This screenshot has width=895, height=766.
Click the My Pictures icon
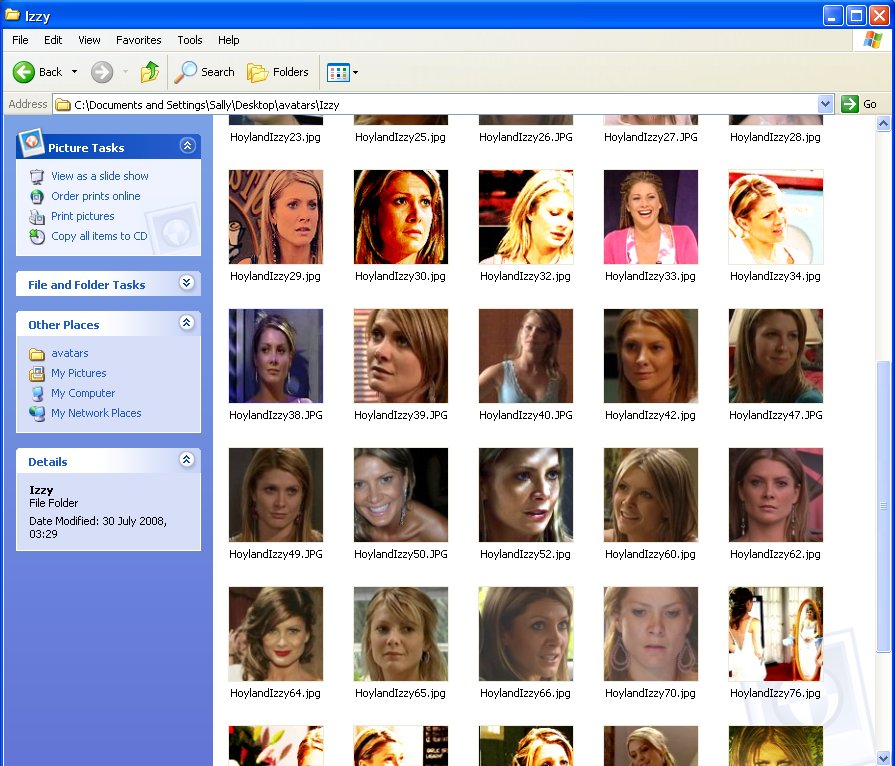point(37,373)
